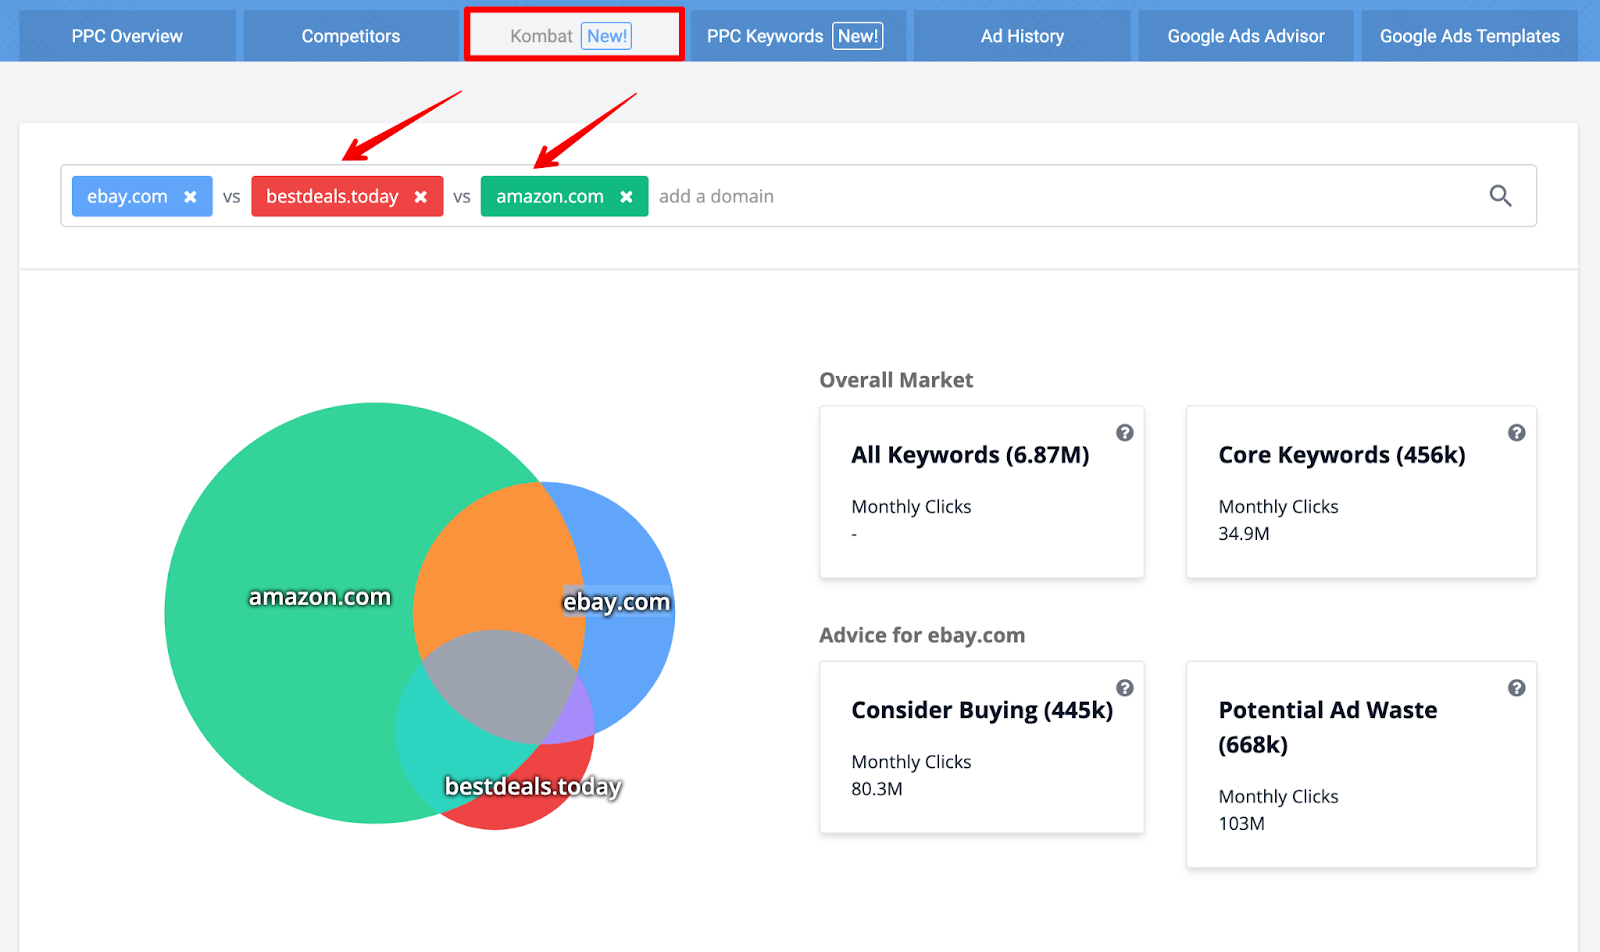Click the 80.3M monthly clicks value
1600x952 pixels.
coord(877,789)
